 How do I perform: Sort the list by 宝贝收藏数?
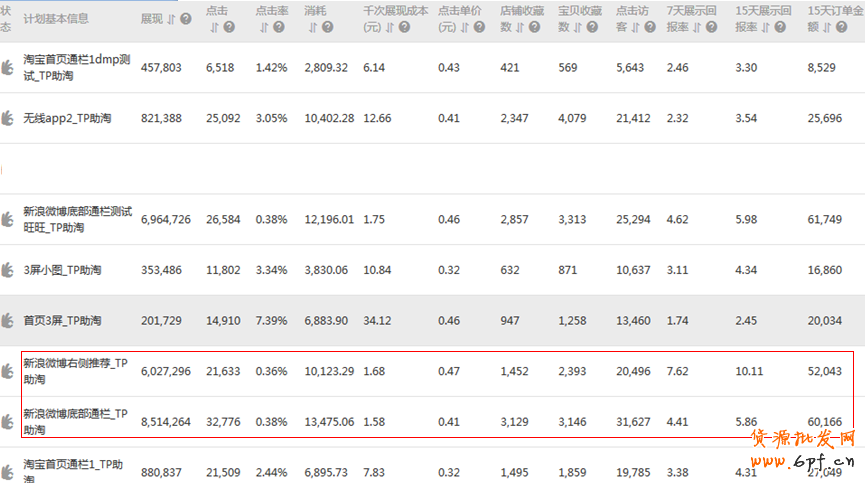click(x=577, y=27)
